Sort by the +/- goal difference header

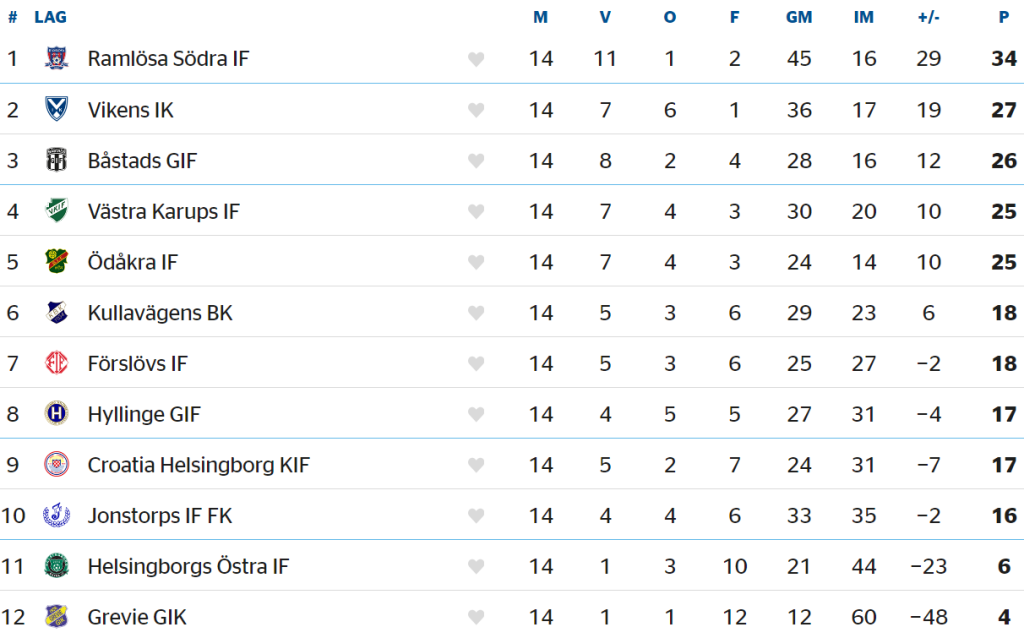929,17
